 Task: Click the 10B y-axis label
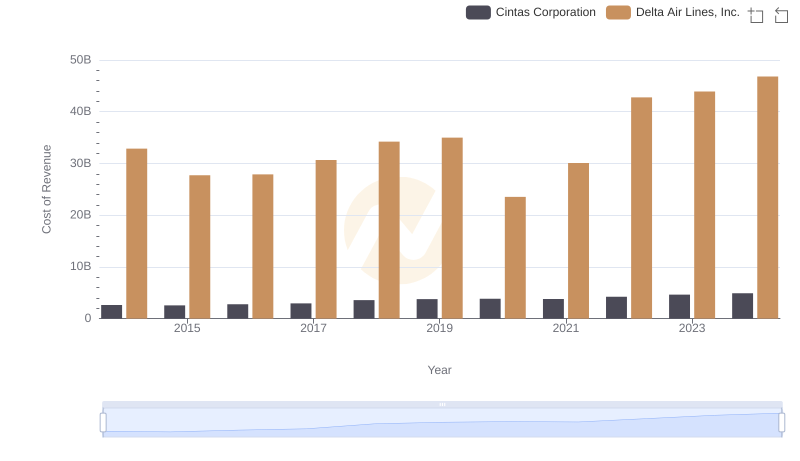point(81,266)
